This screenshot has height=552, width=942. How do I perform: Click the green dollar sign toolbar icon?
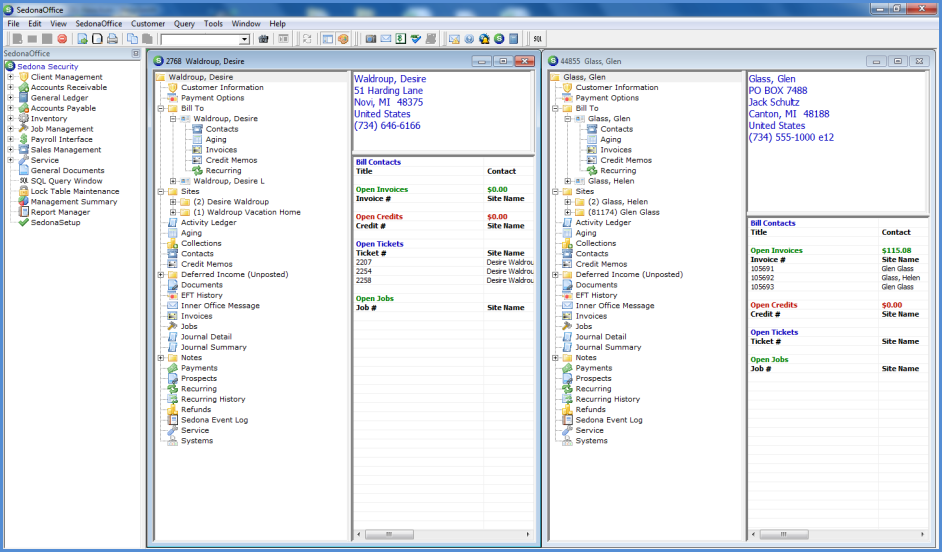point(401,39)
